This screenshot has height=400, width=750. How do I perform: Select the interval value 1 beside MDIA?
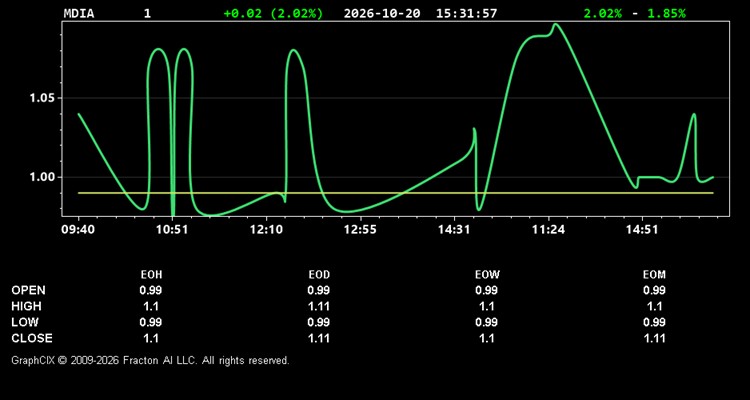(x=147, y=13)
